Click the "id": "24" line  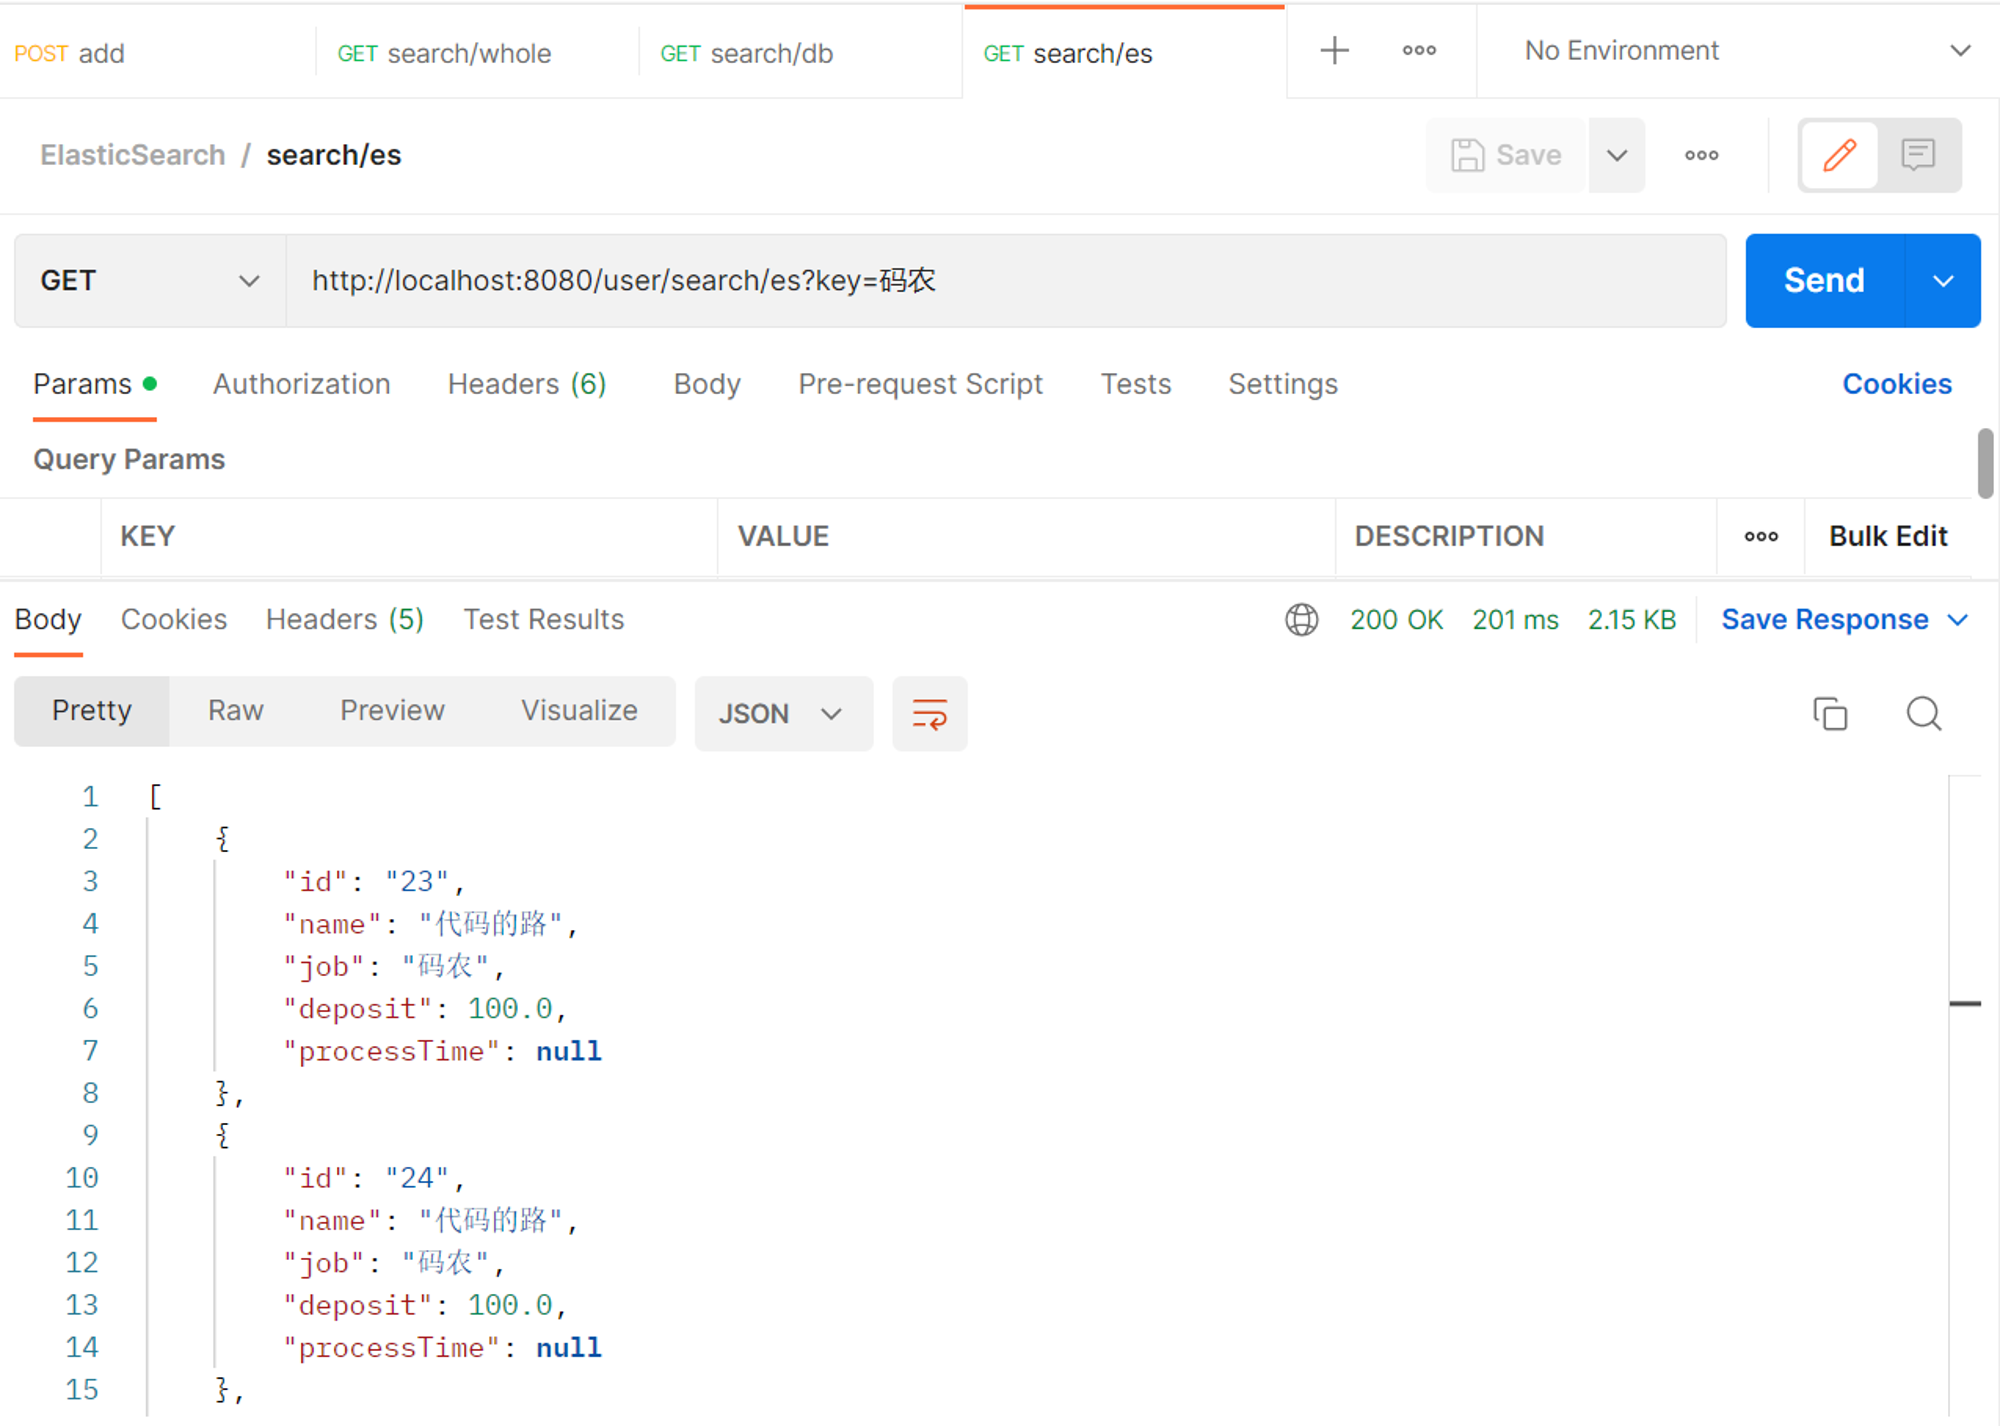[375, 1179]
